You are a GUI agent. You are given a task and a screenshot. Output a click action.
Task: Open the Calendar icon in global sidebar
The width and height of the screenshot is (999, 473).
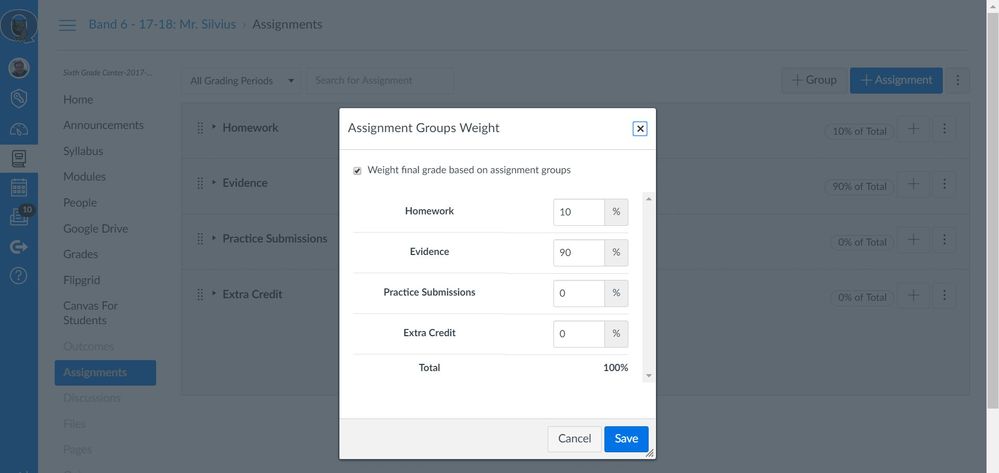[19, 187]
